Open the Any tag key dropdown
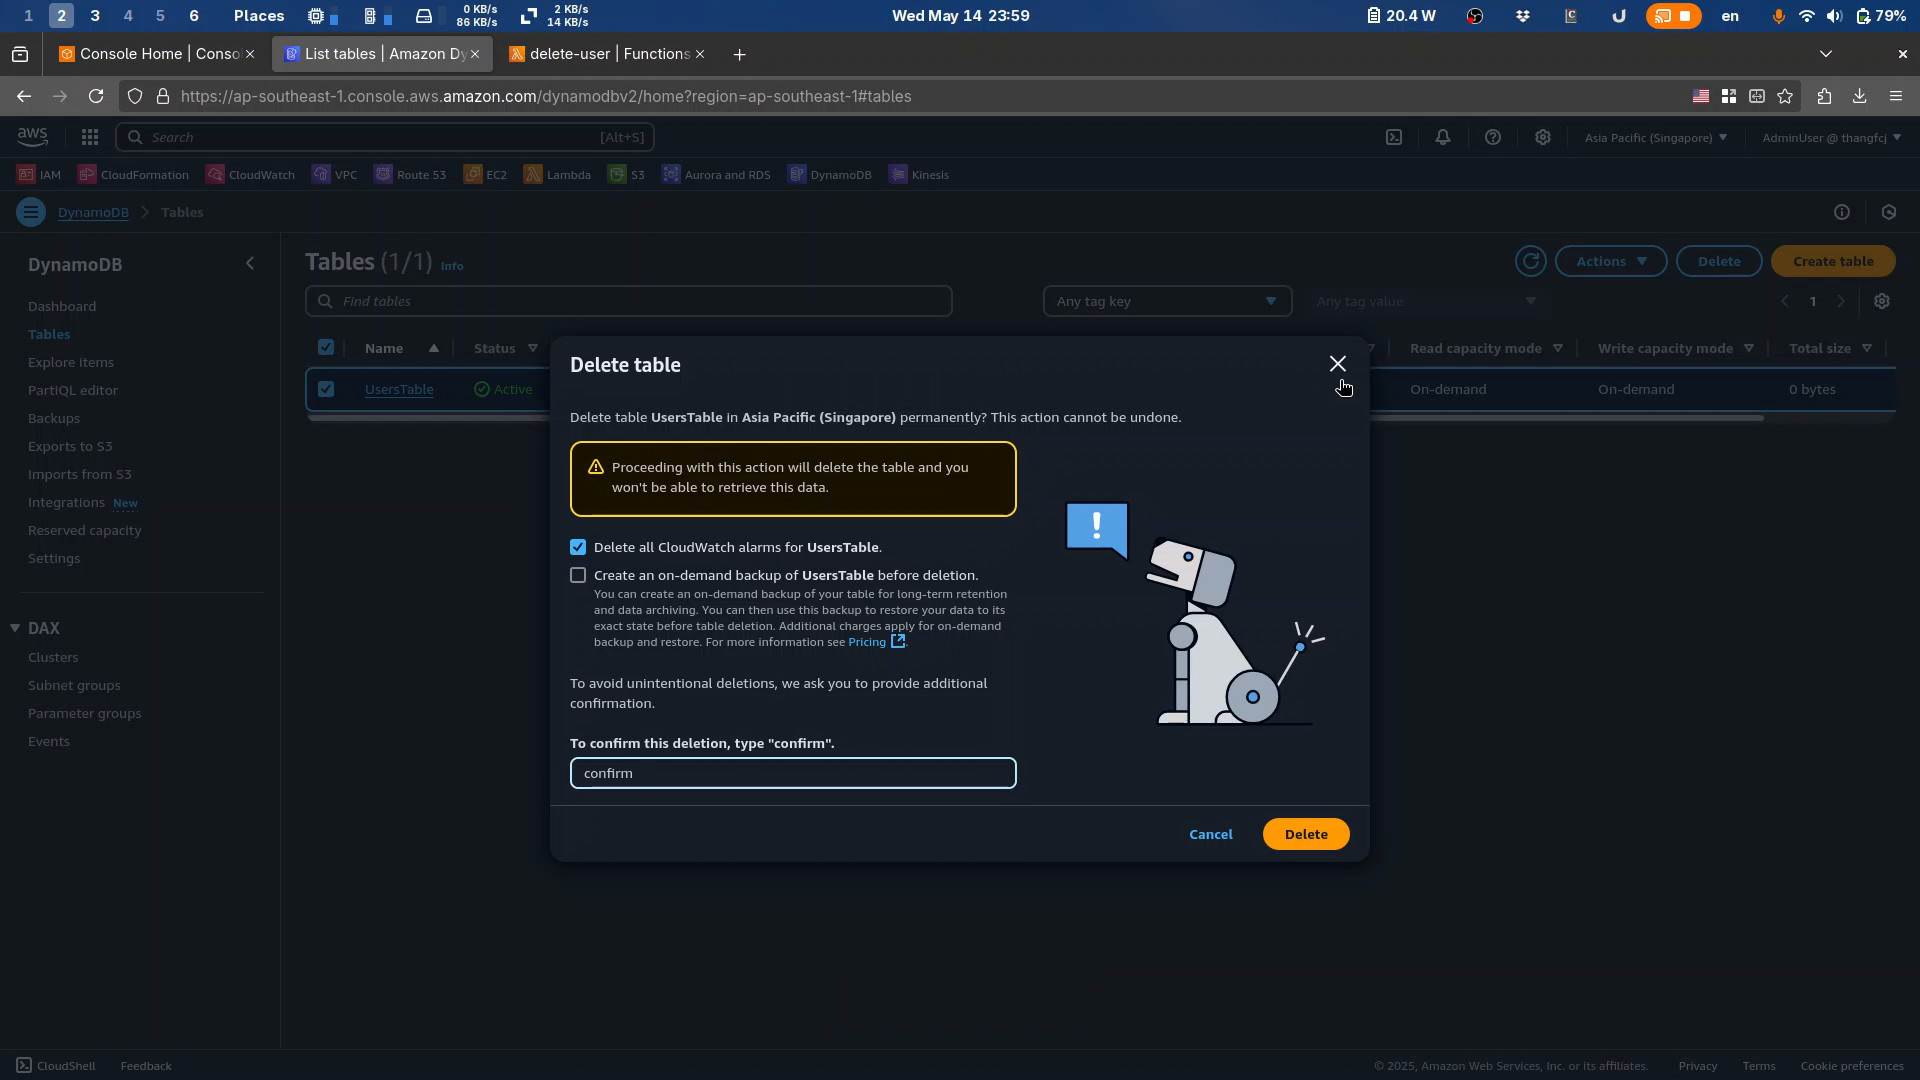1920x1080 pixels. 1167,301
